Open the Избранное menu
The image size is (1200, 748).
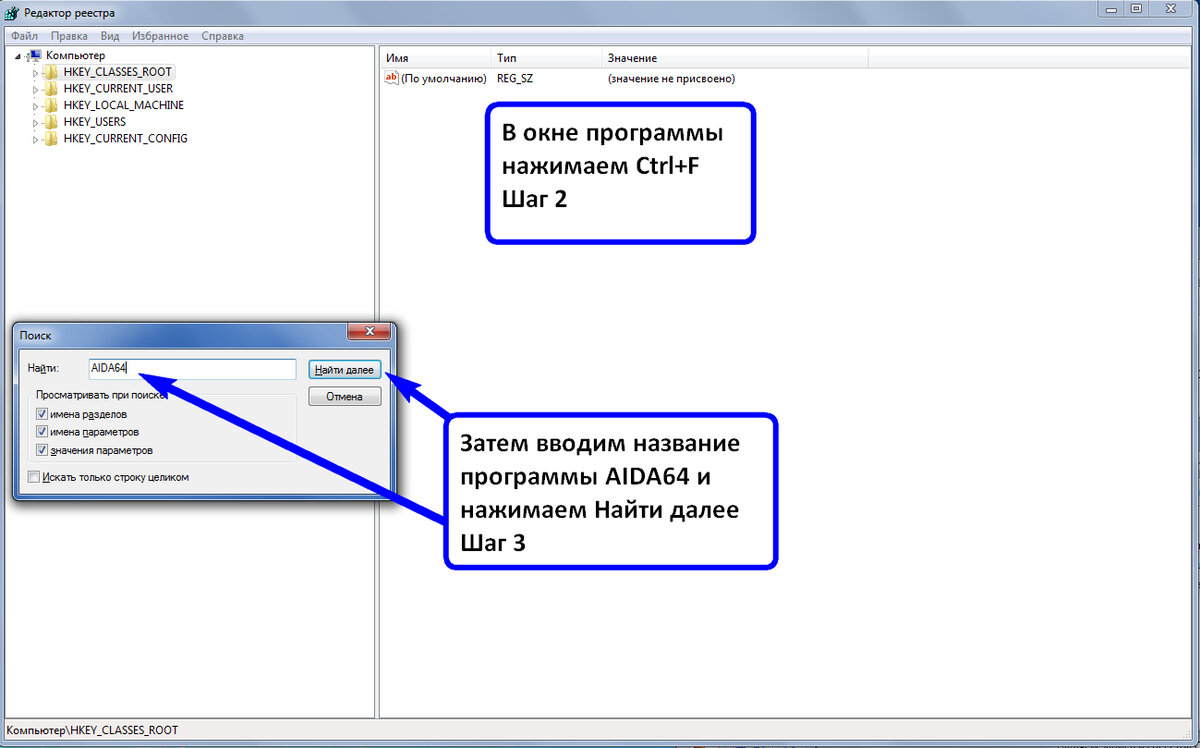pos(159,36)
